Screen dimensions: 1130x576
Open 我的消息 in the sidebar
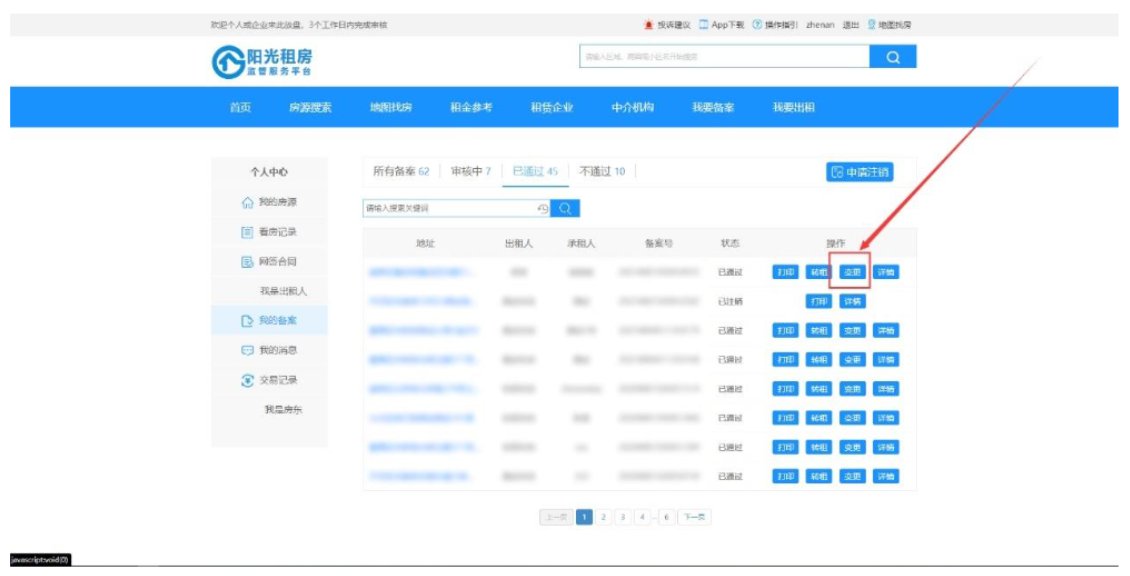pyautogui.click(x=270, y=351)
